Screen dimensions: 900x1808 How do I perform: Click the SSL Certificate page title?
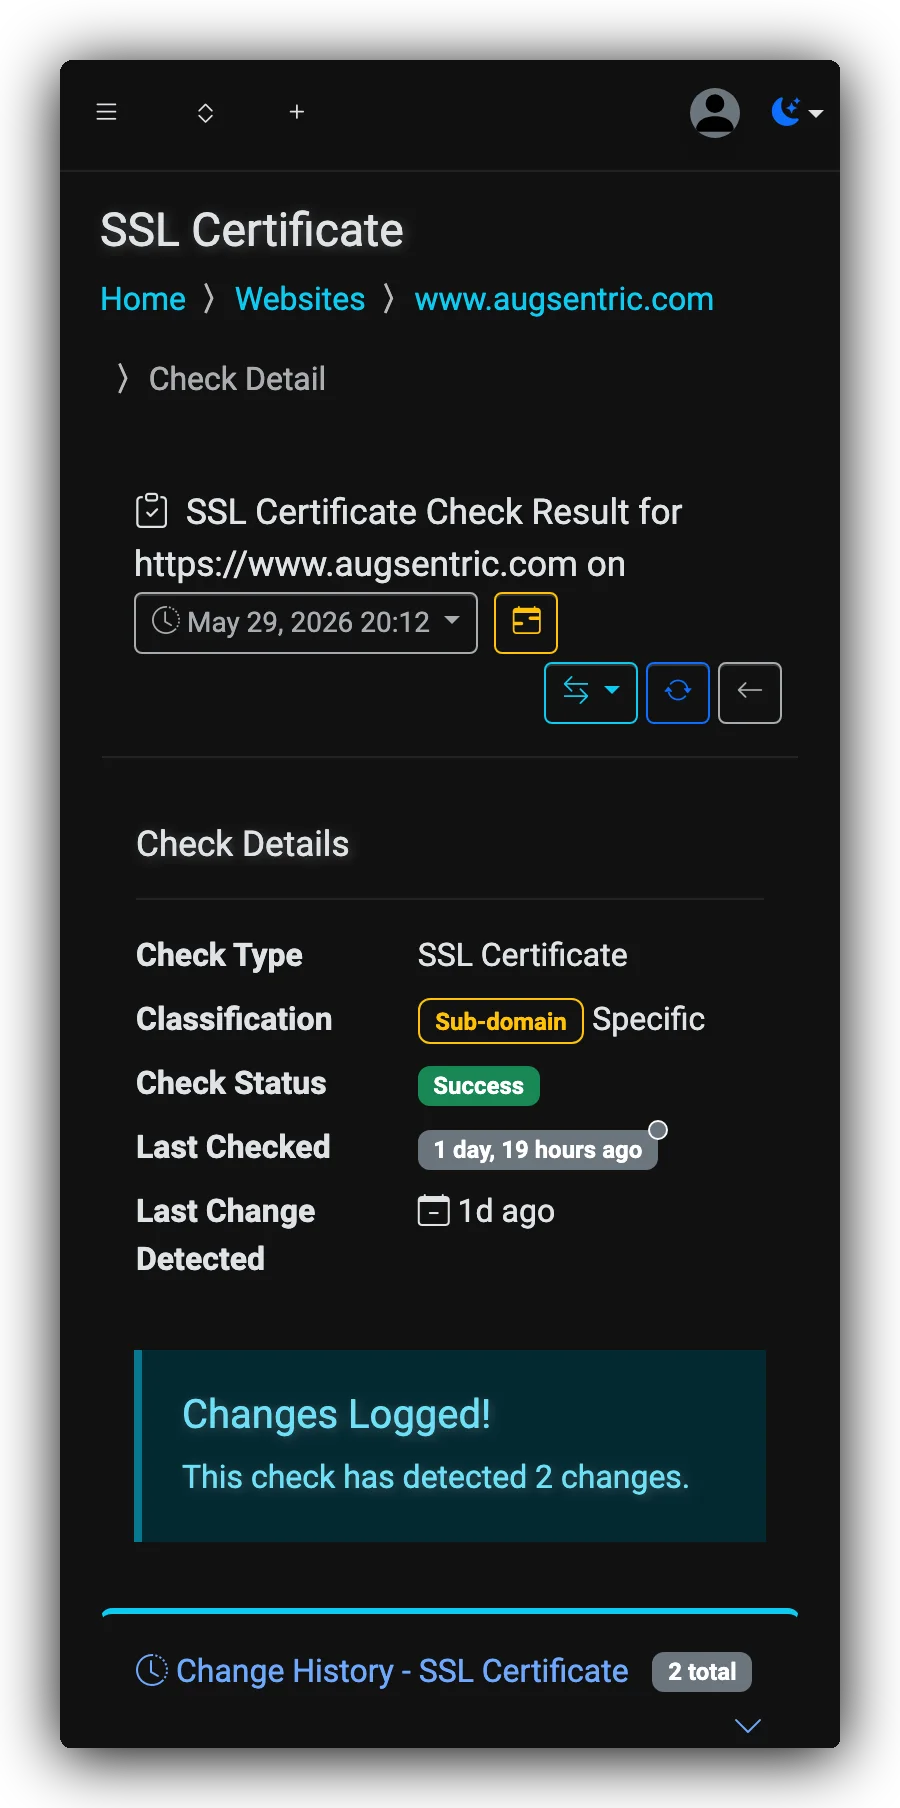[x=252, y=230]
